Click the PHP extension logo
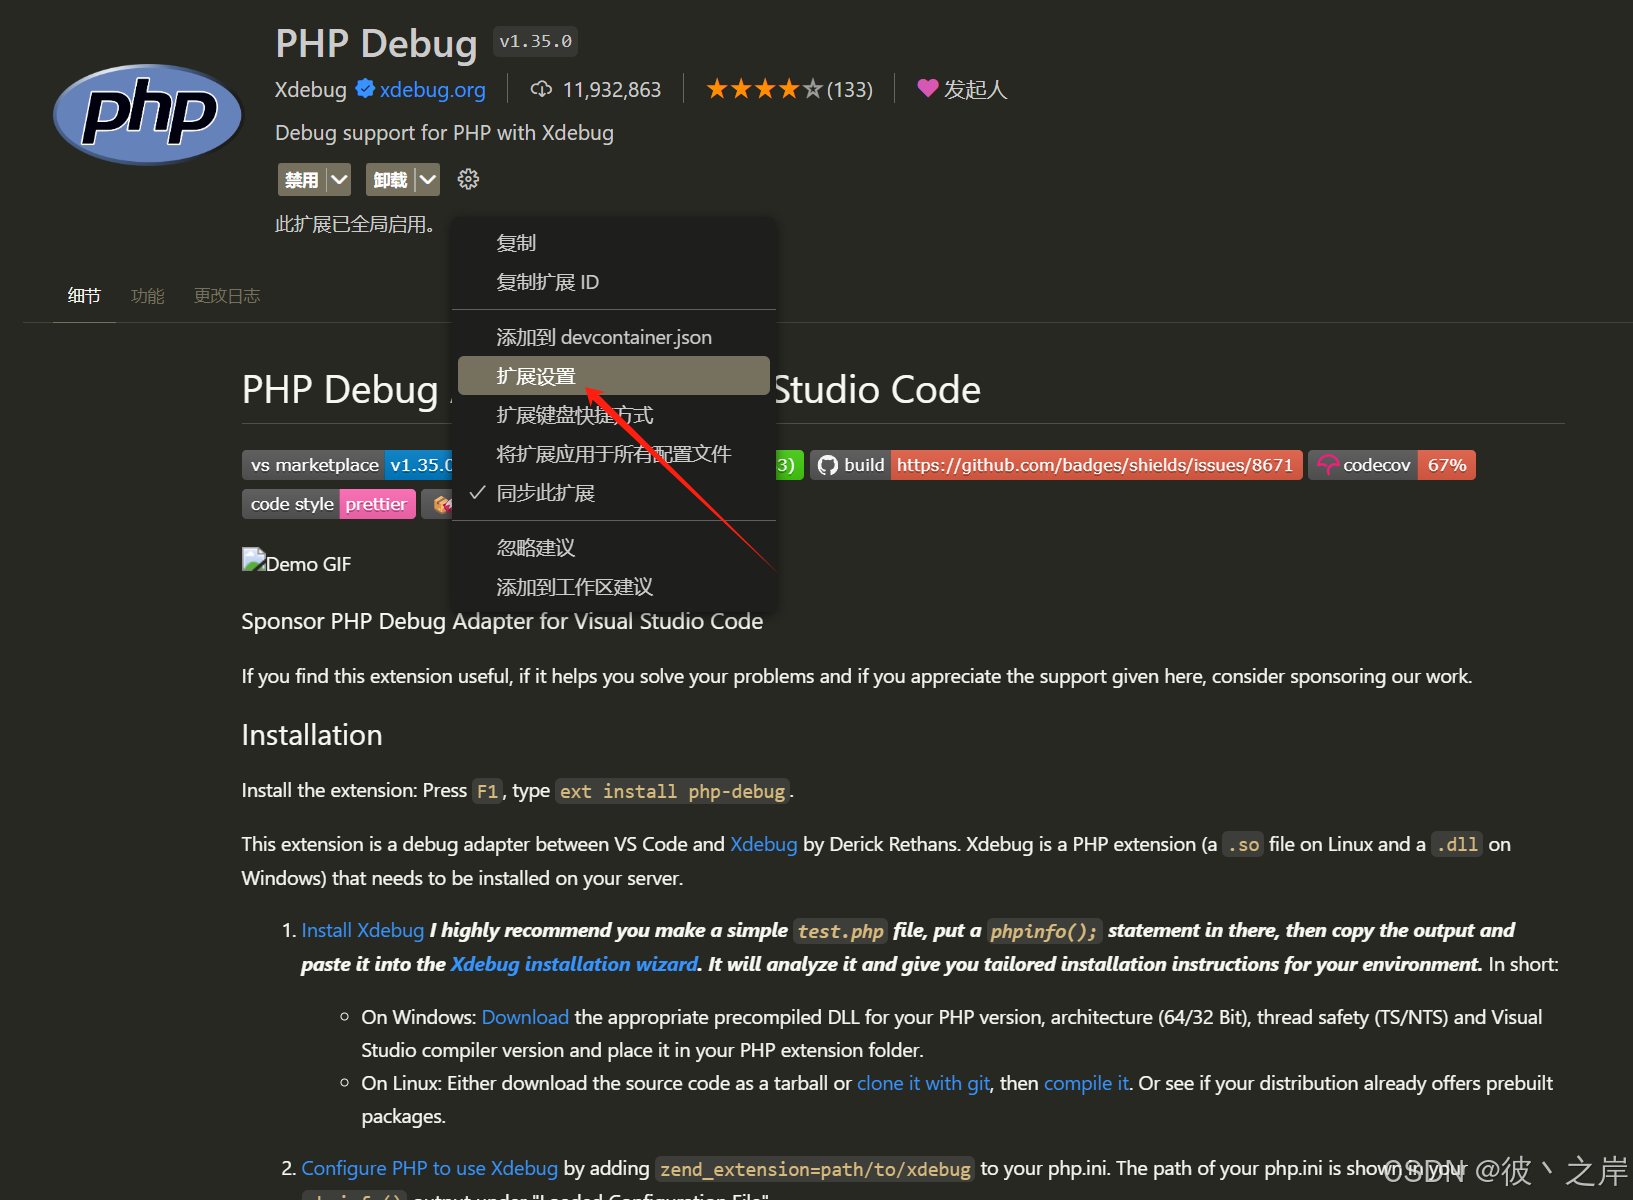1633x1200 pixels. click(x=147, y=113)
